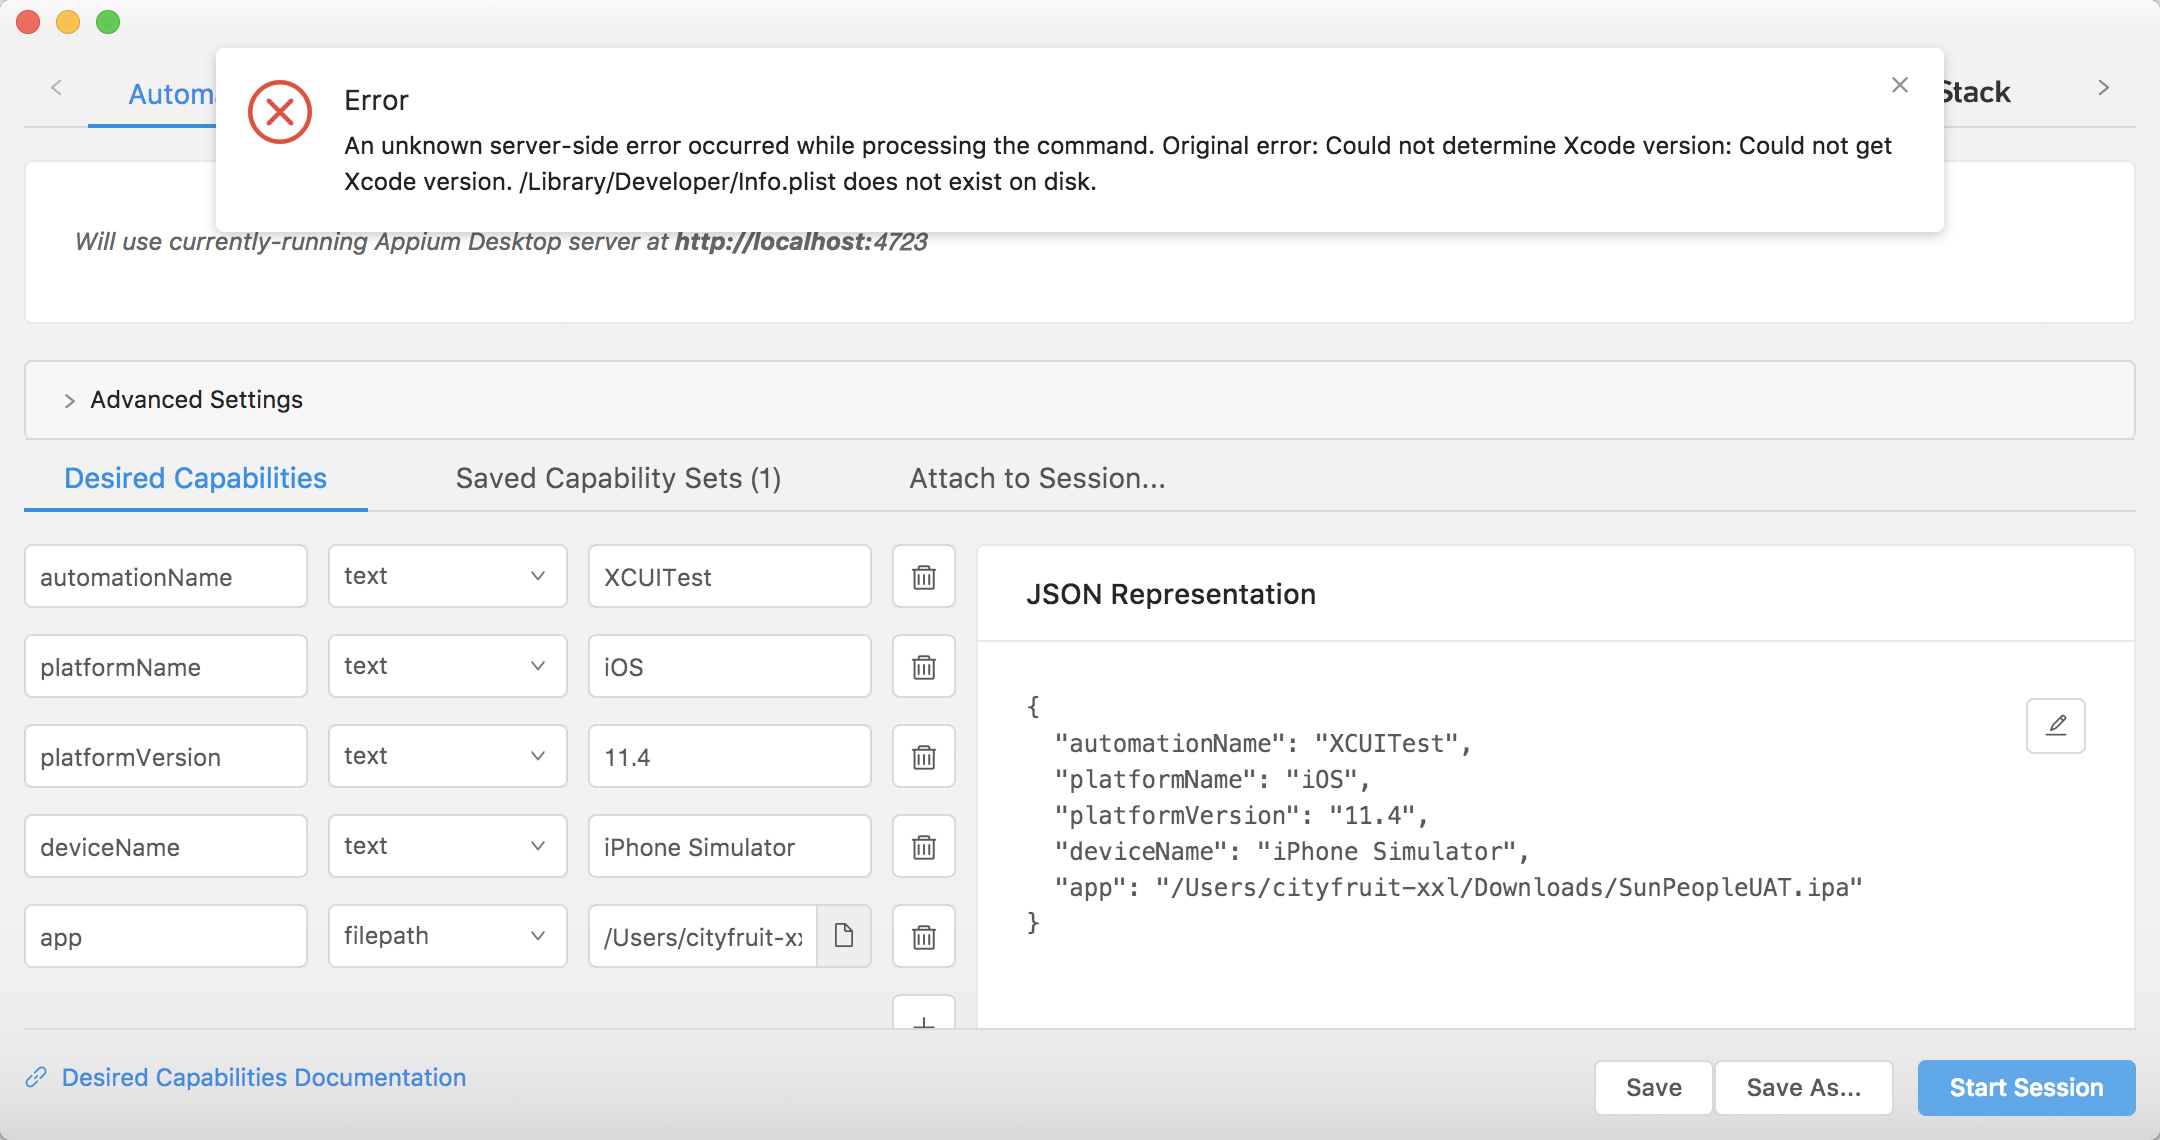This screenshot has width=2160, height=1140.
Task: Click the file picker icon for app
Action: click(846, 936)
